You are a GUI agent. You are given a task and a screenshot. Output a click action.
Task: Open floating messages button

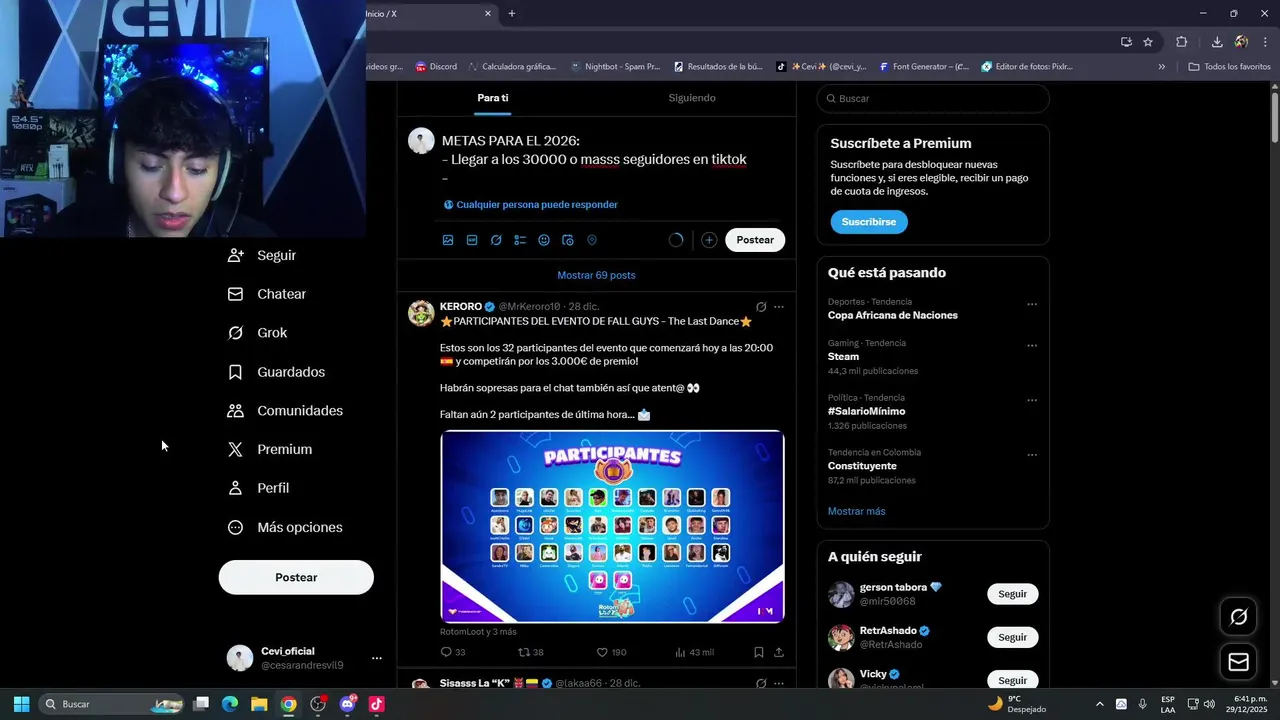[1238, 662]
